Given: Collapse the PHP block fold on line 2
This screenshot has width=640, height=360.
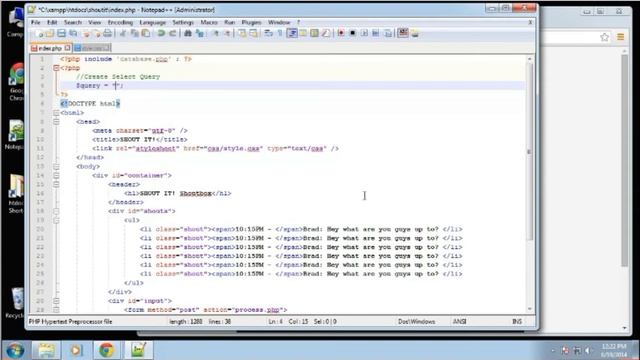Looking at the screenshot, I should click(x=56, y=68).
